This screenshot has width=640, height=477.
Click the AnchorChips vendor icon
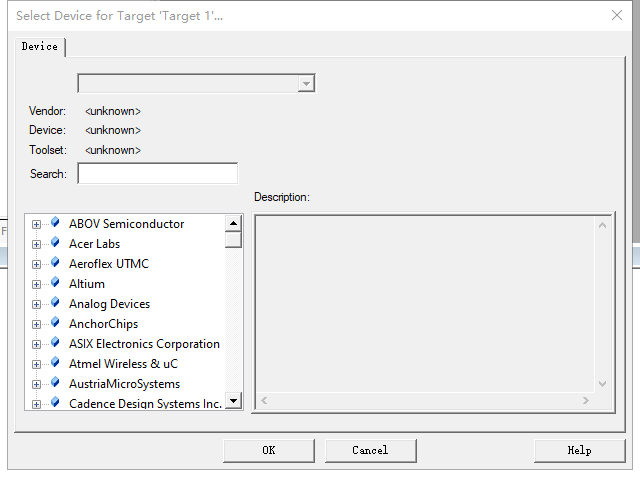55,324
